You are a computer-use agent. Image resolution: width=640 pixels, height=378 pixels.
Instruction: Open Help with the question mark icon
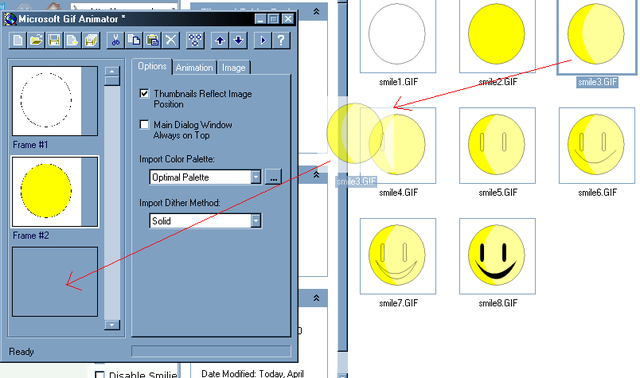coord(281,40)
